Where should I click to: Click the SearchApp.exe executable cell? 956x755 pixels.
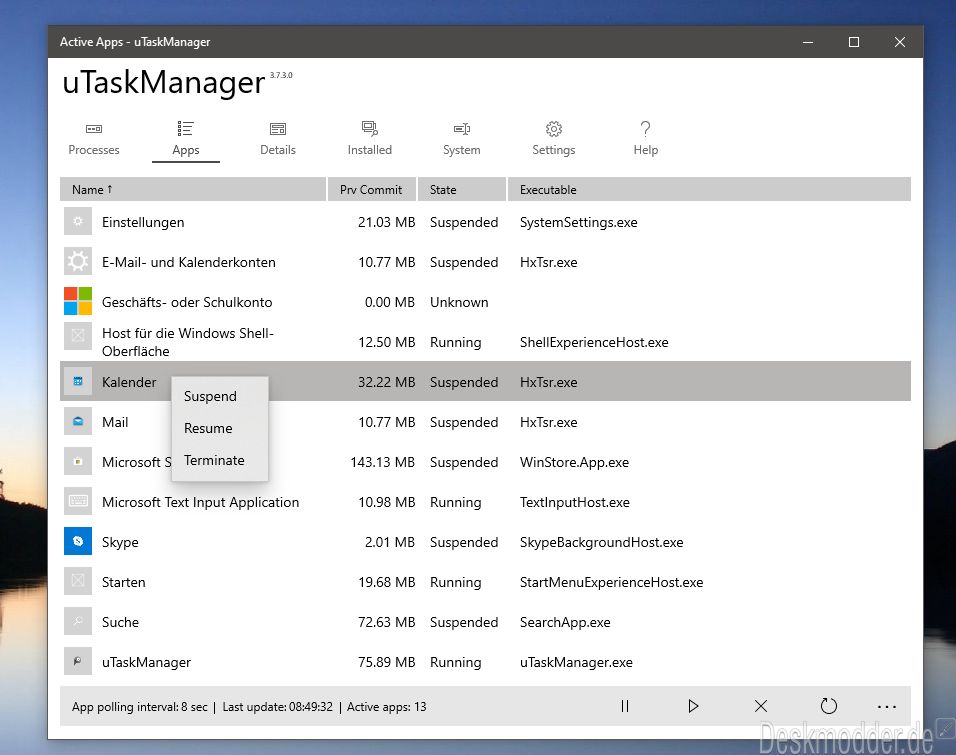click(565, 622)
